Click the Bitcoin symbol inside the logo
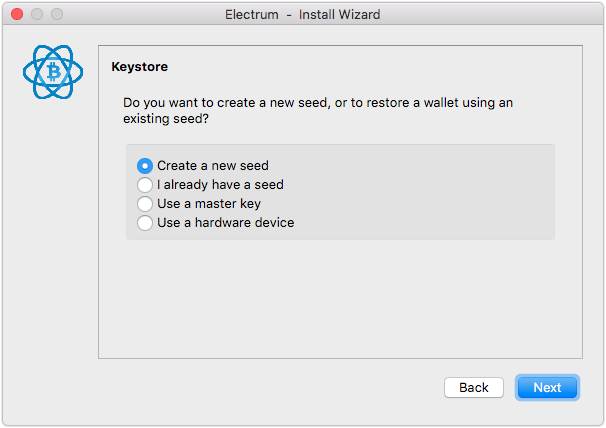The height and width of the screenshot is (428, 606). 53,72
